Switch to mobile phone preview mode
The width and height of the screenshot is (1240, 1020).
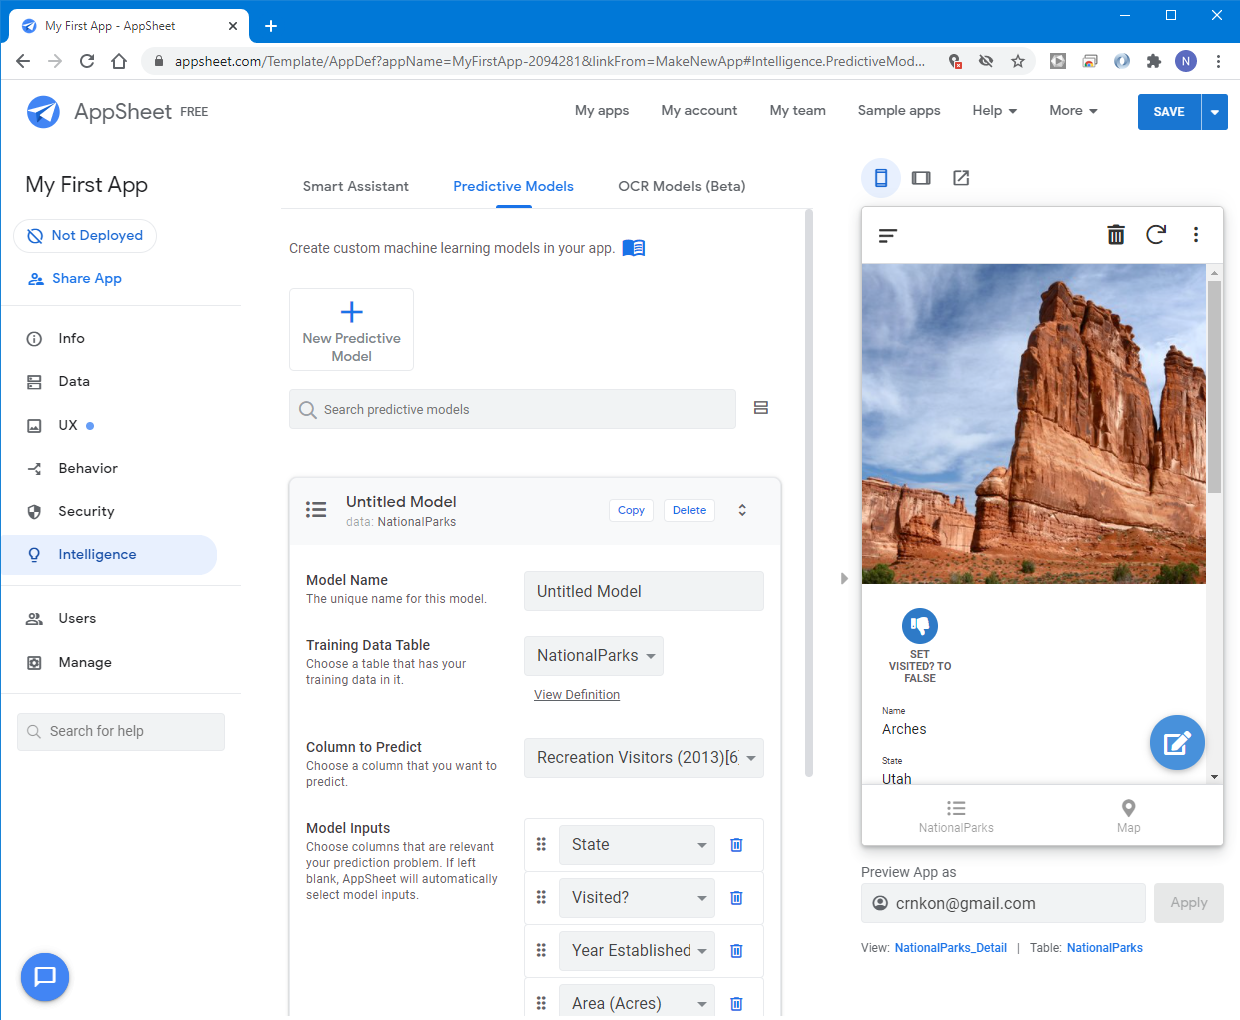pos(881,178)
